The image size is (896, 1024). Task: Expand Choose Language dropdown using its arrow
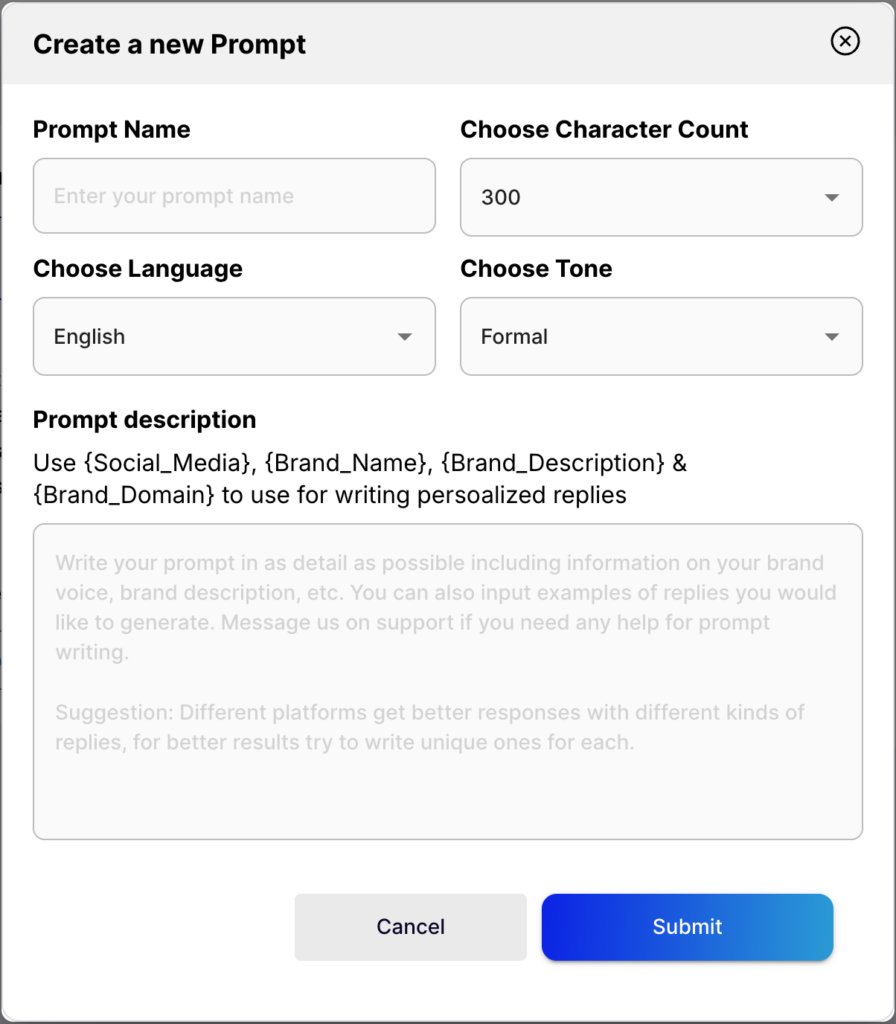[x=404, y=337]
